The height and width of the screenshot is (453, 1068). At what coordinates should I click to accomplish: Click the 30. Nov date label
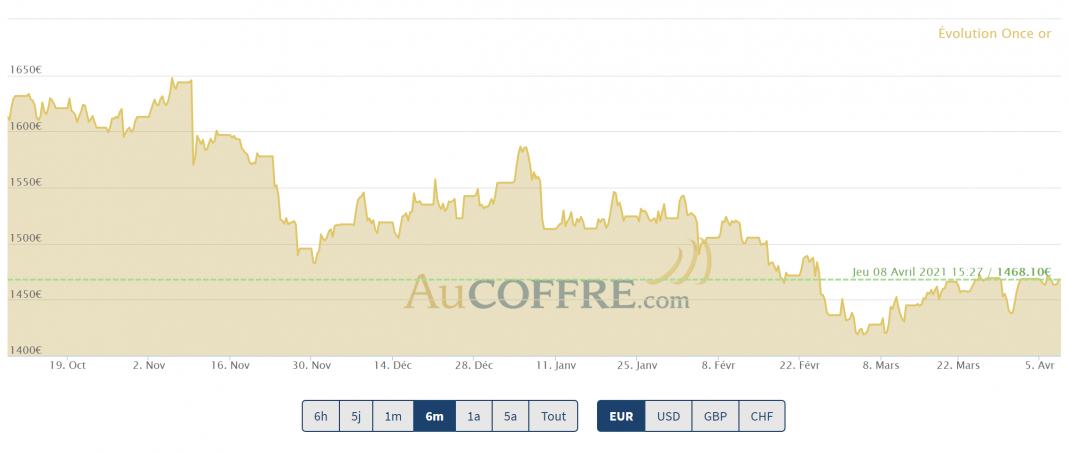[x=311, y=365]
